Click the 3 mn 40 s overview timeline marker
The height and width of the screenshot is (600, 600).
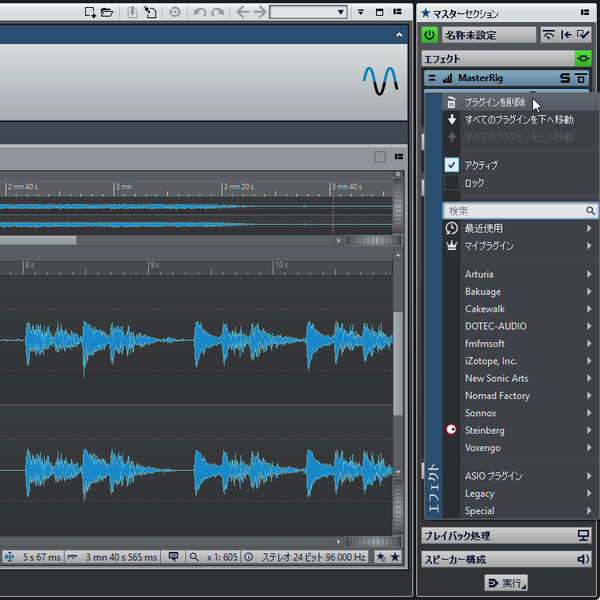pyautogui.click(x=346, y=187)
